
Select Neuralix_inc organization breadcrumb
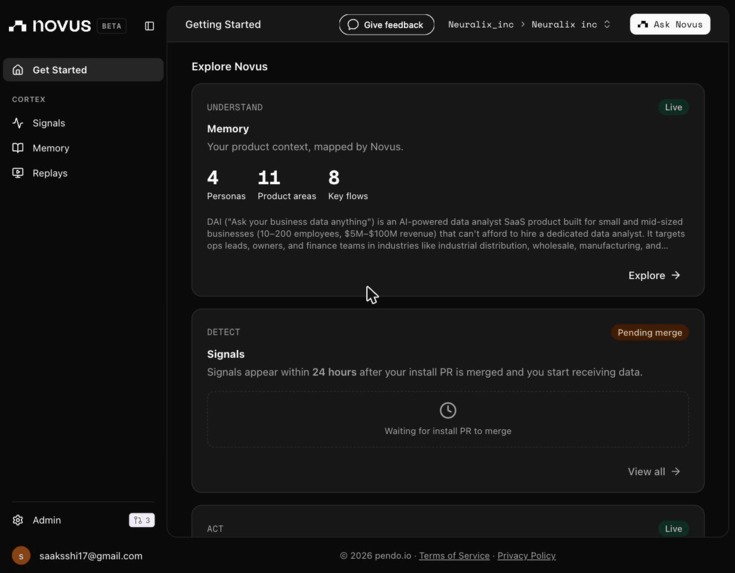[481, 24]
